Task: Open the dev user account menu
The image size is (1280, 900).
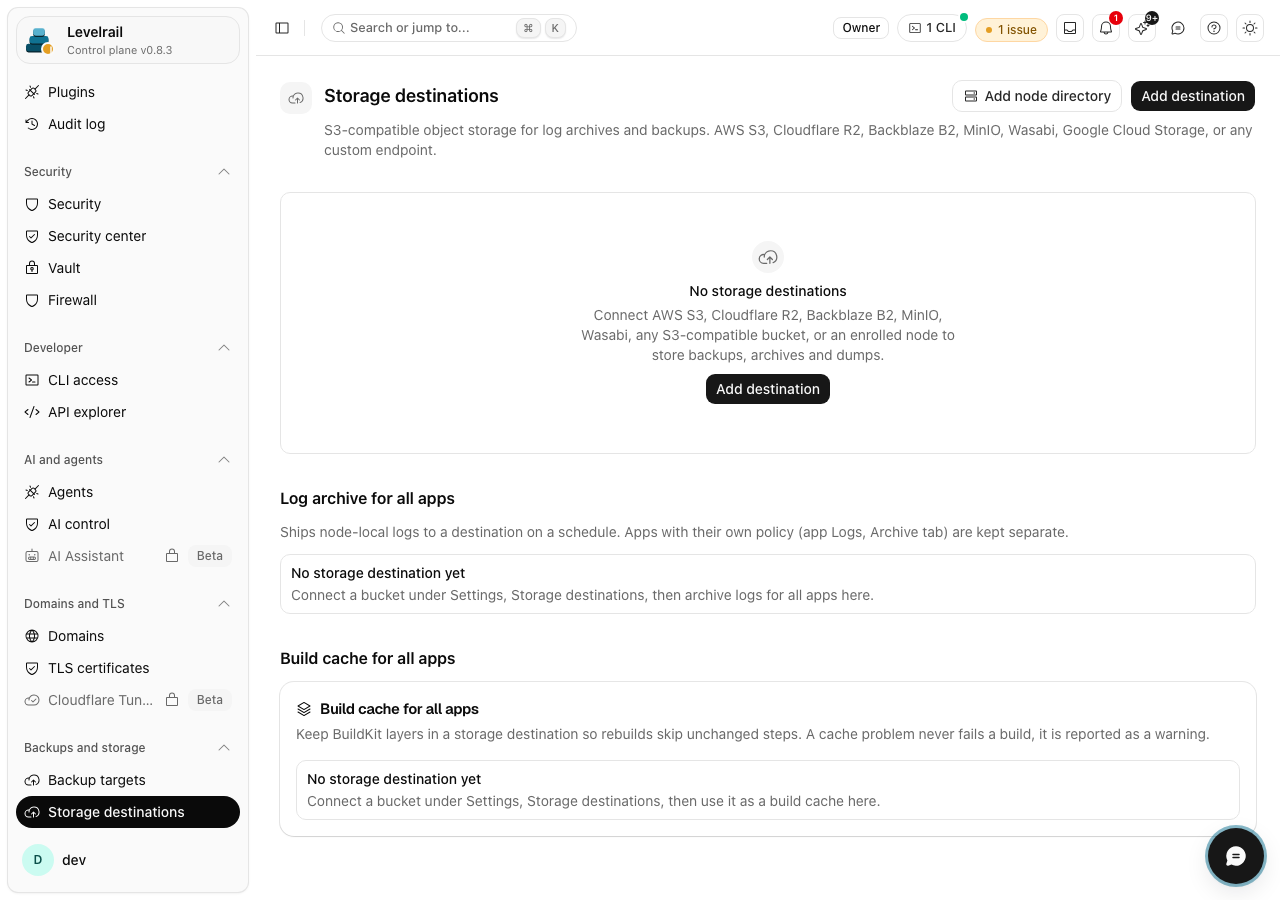Action: point(128,860)
